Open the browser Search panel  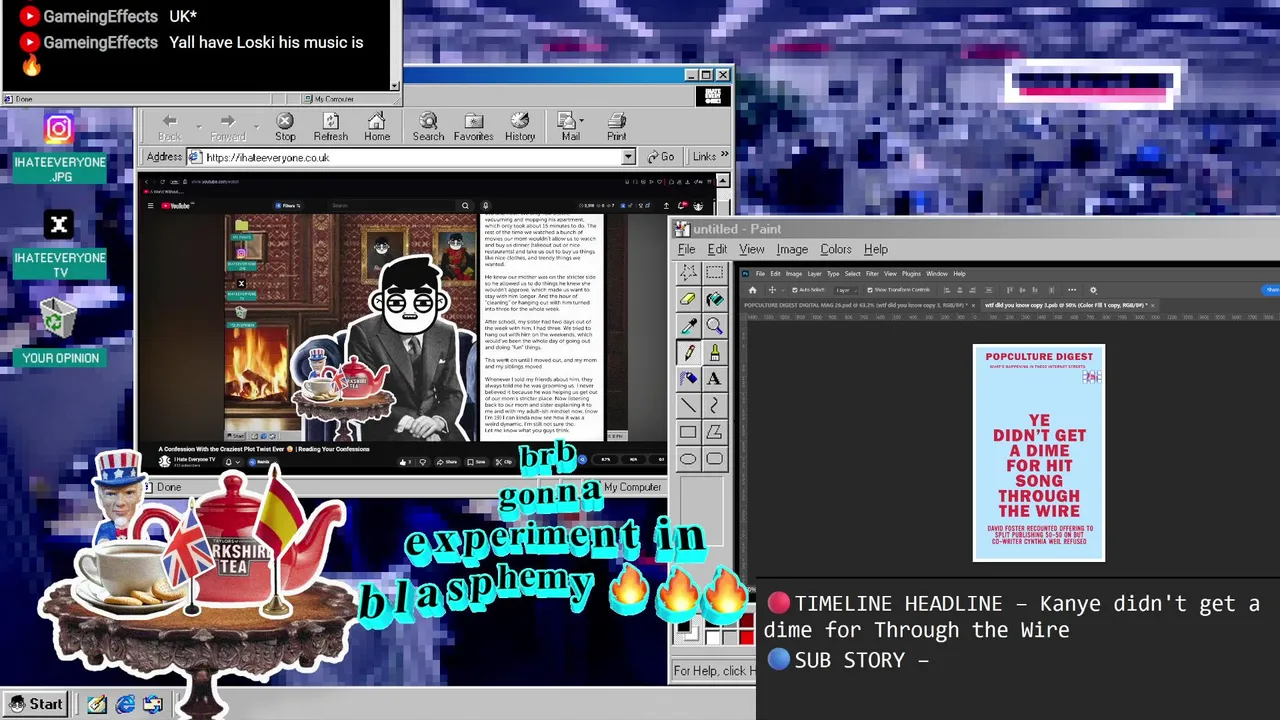(x=428, y=127)
